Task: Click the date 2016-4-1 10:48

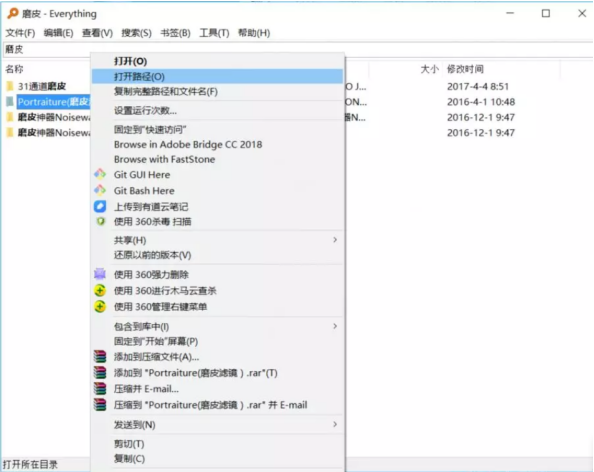Action: tap(481, 102)
